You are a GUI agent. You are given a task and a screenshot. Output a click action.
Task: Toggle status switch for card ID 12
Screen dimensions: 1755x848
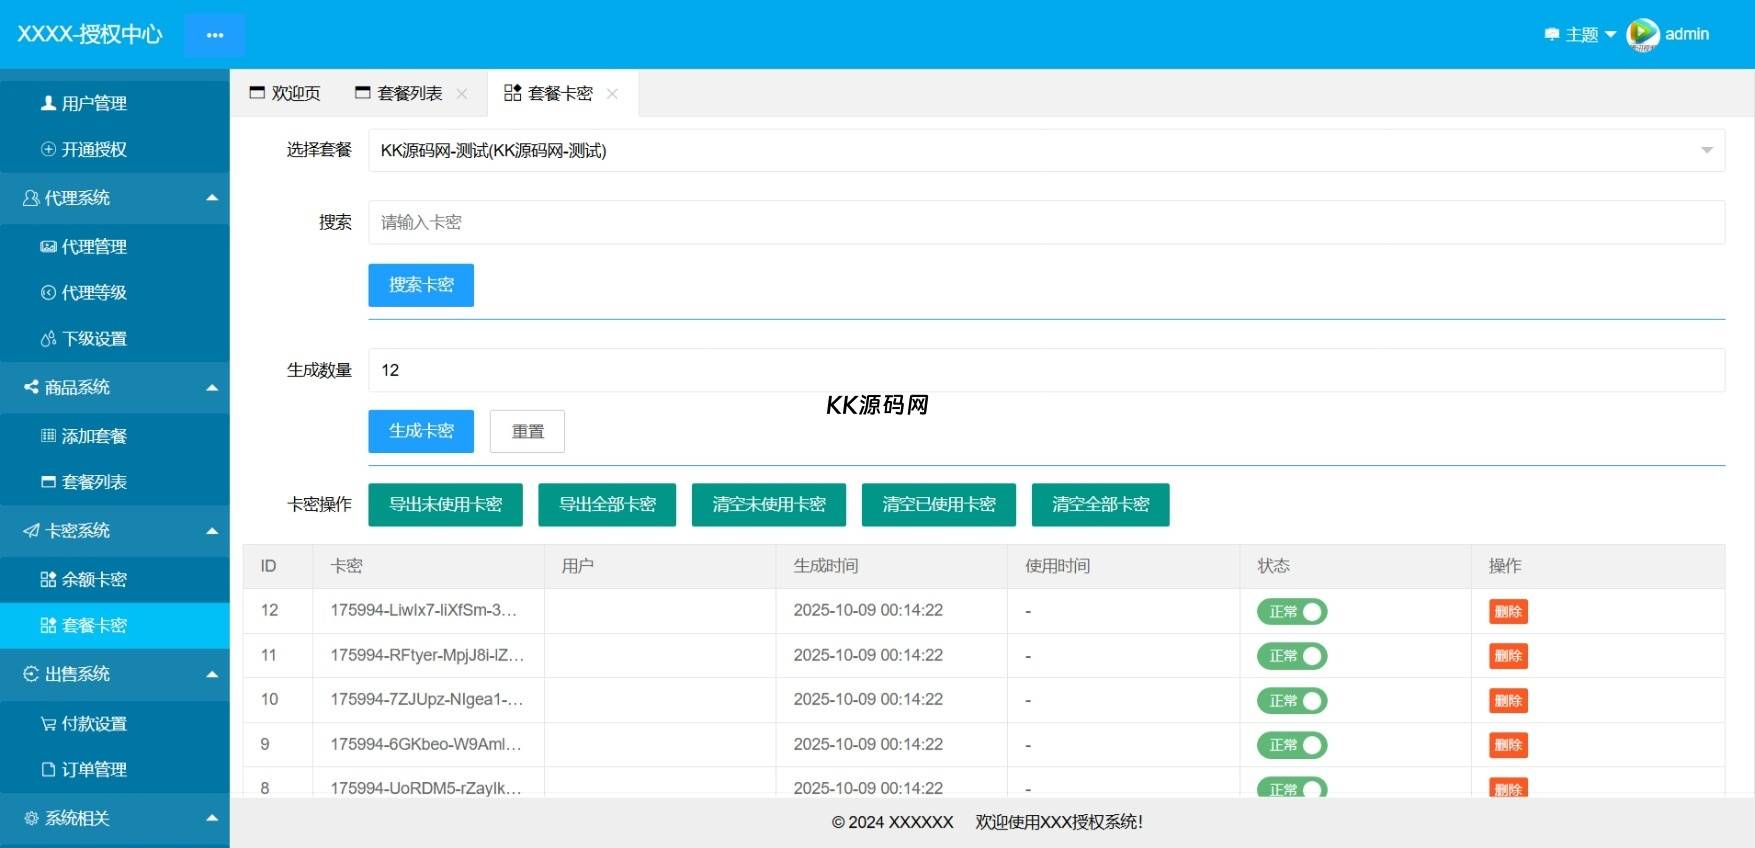pyautogui.click(x=1291, y=611)
